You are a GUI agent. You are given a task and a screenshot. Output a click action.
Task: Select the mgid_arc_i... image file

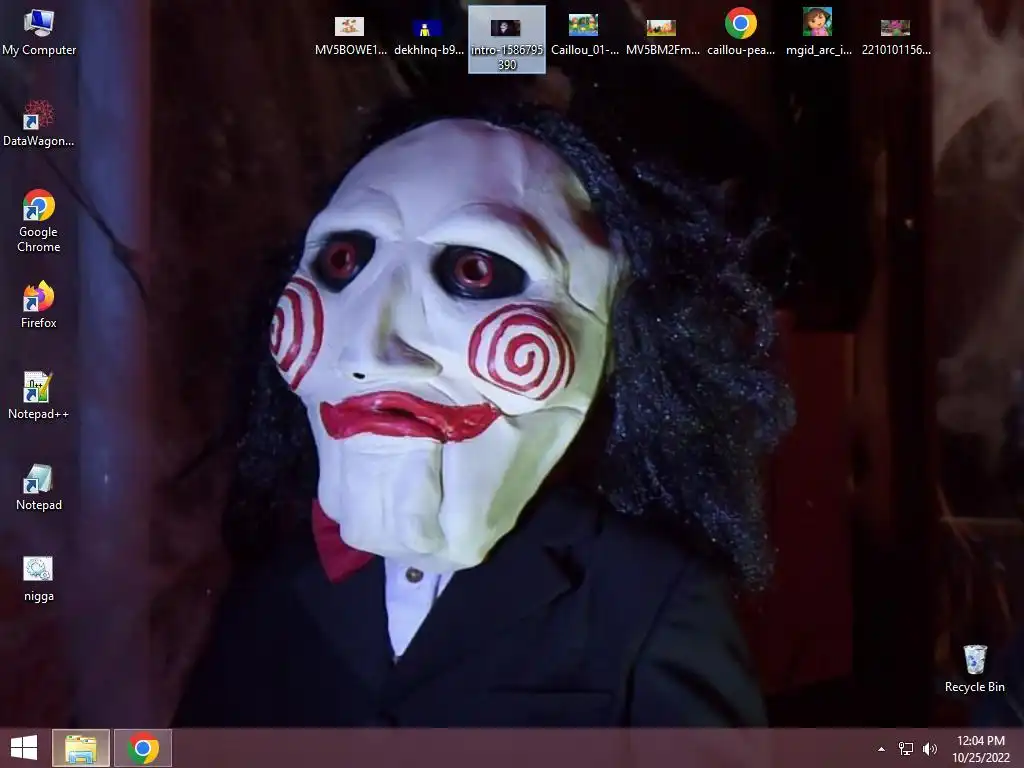[818, 33]
